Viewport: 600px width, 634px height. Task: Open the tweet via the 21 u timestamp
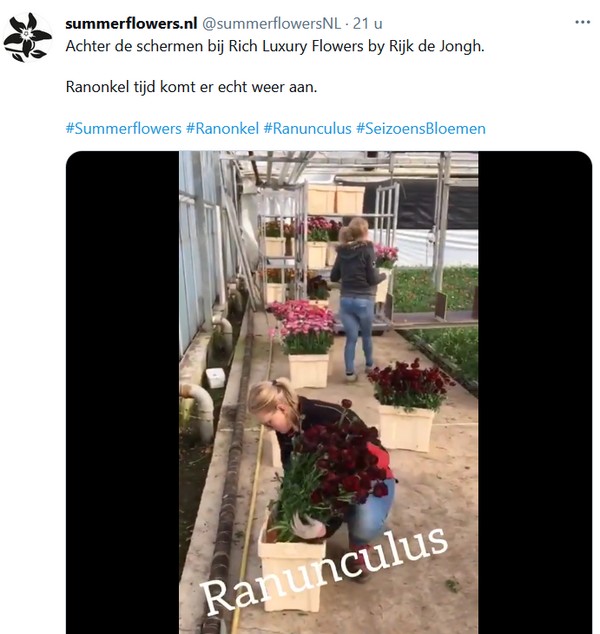367,23
